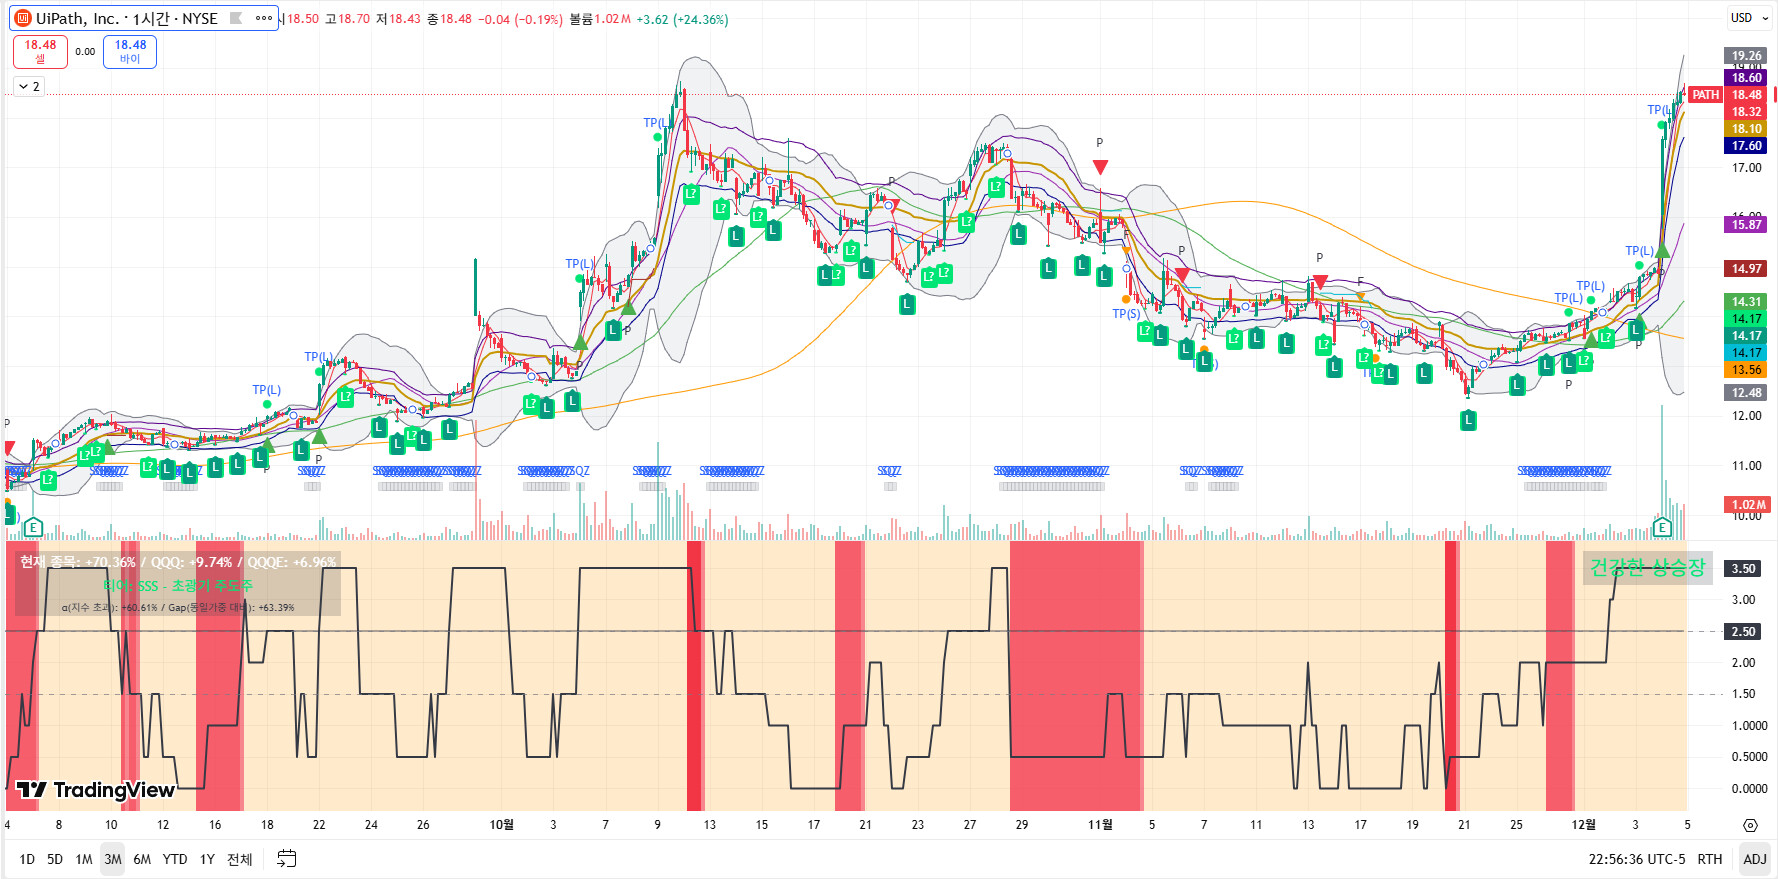Select the 1Y time range
This screenshot has width=1778, height=879.
tap(207, 859)
